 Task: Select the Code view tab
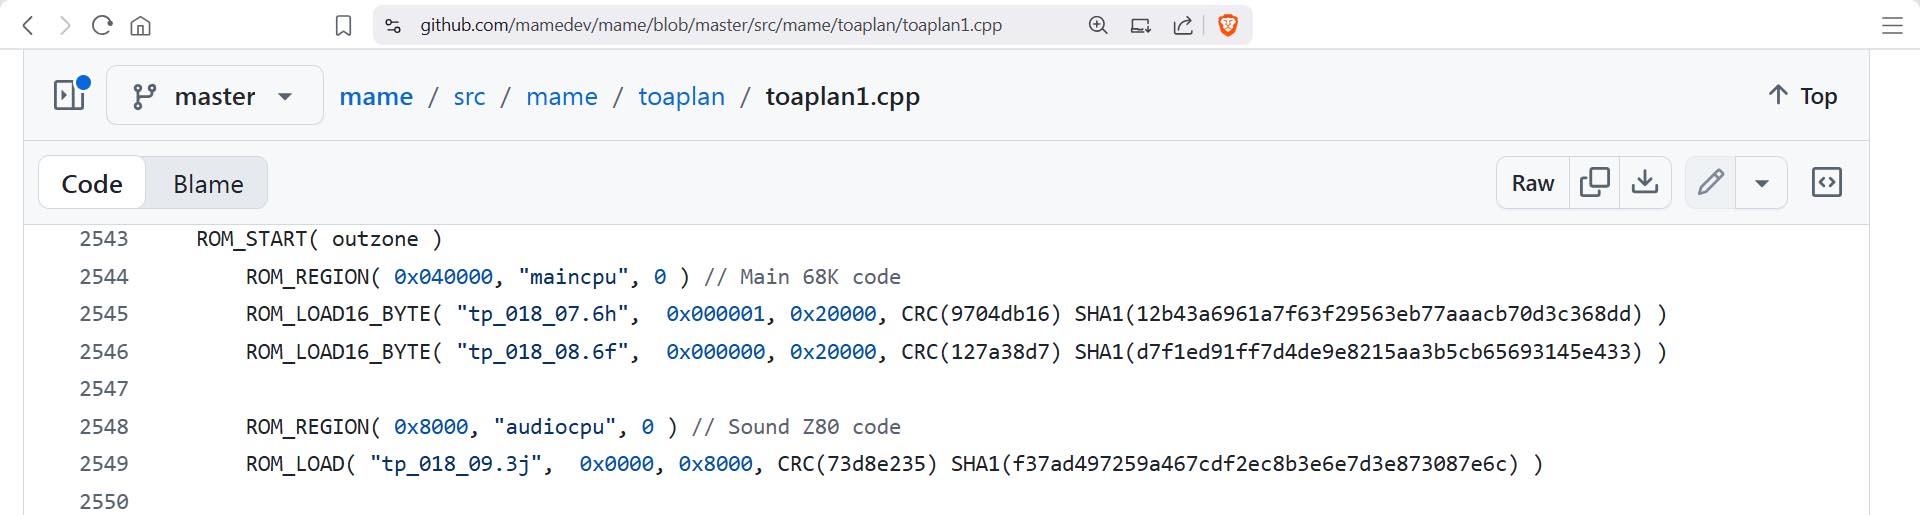click(x=92, y=184)
